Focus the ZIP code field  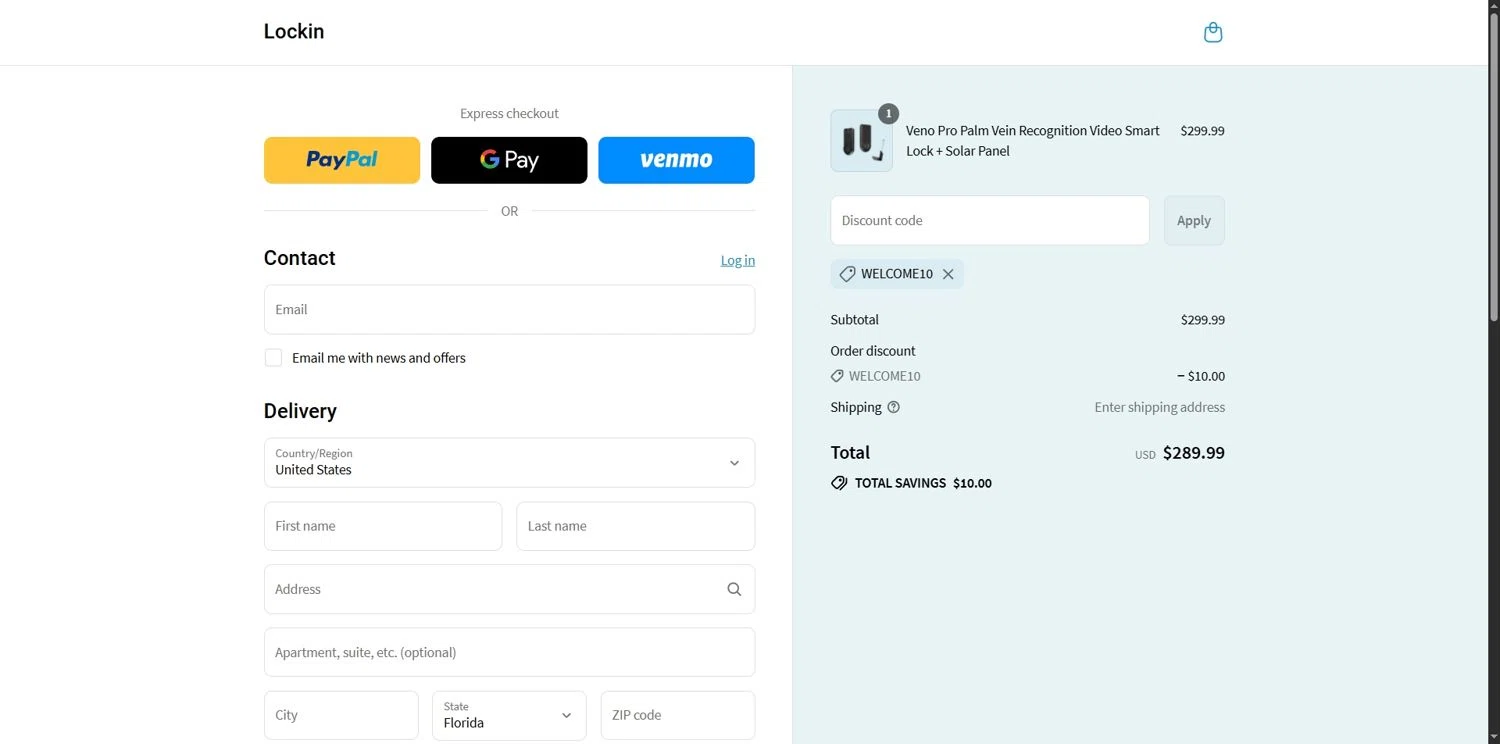[x=678, y=715]
